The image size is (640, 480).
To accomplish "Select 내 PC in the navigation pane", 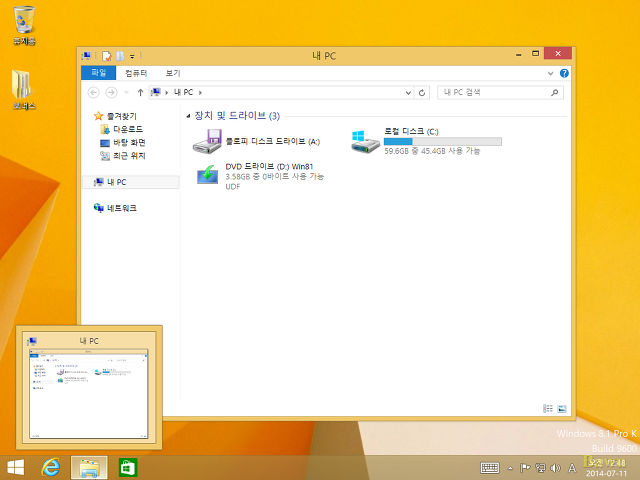I will [x=131, y=182].
